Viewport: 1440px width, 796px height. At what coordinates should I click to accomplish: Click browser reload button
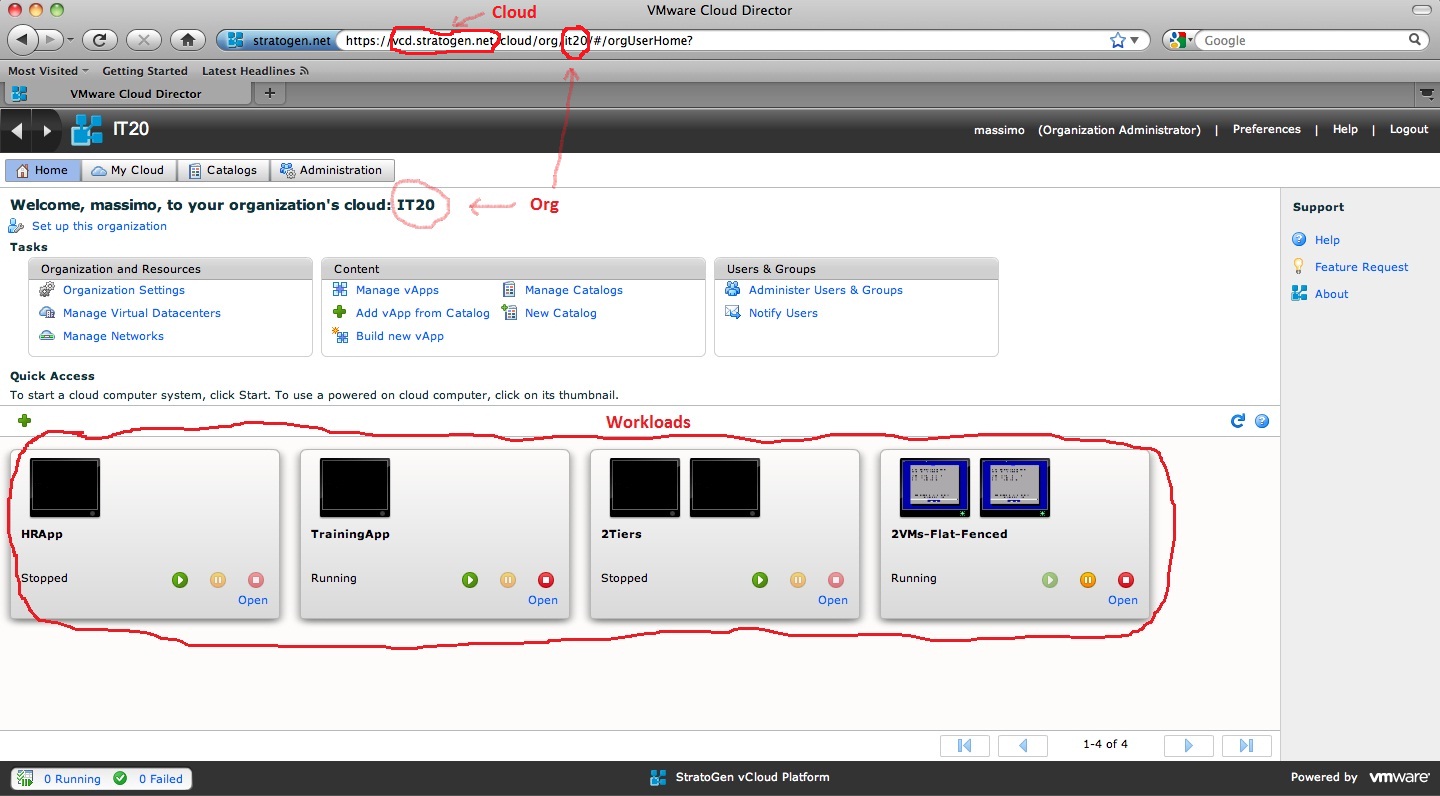pyautogui.click(x=100, y=40)
